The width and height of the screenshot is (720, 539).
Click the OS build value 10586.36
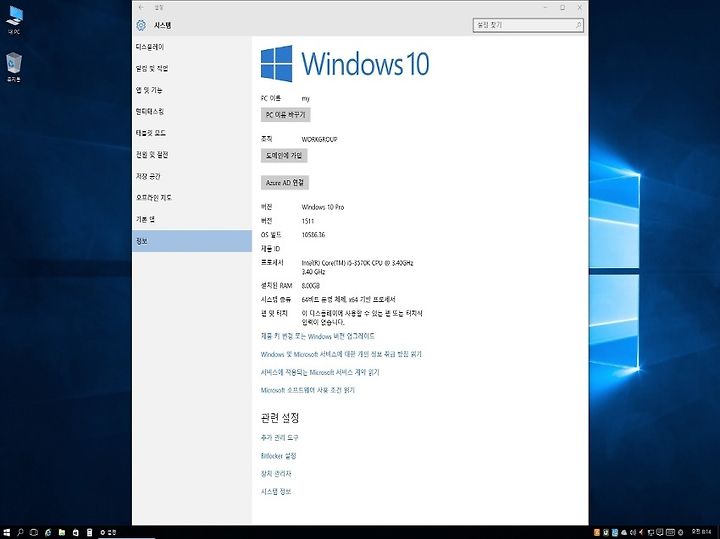313,235
